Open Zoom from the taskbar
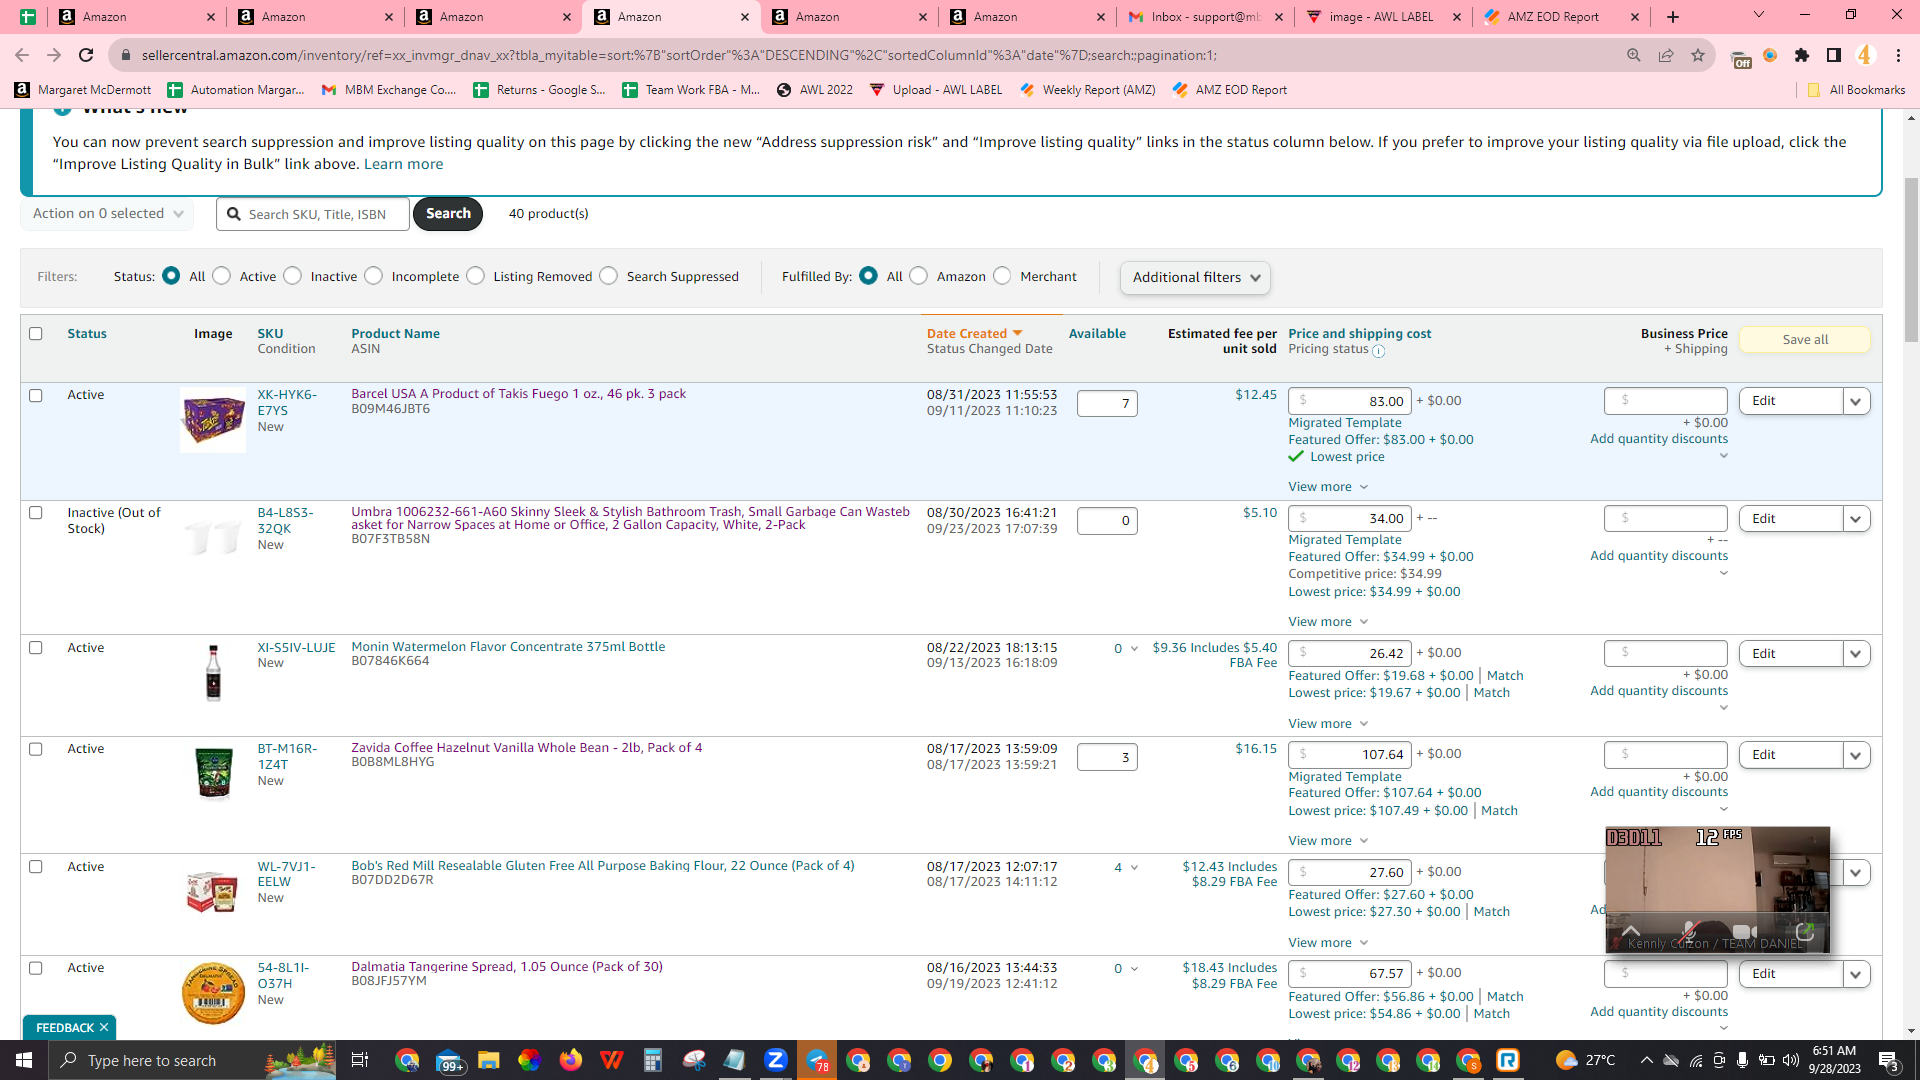Screen dimensions: 1920x1080 coord(776,1060)
